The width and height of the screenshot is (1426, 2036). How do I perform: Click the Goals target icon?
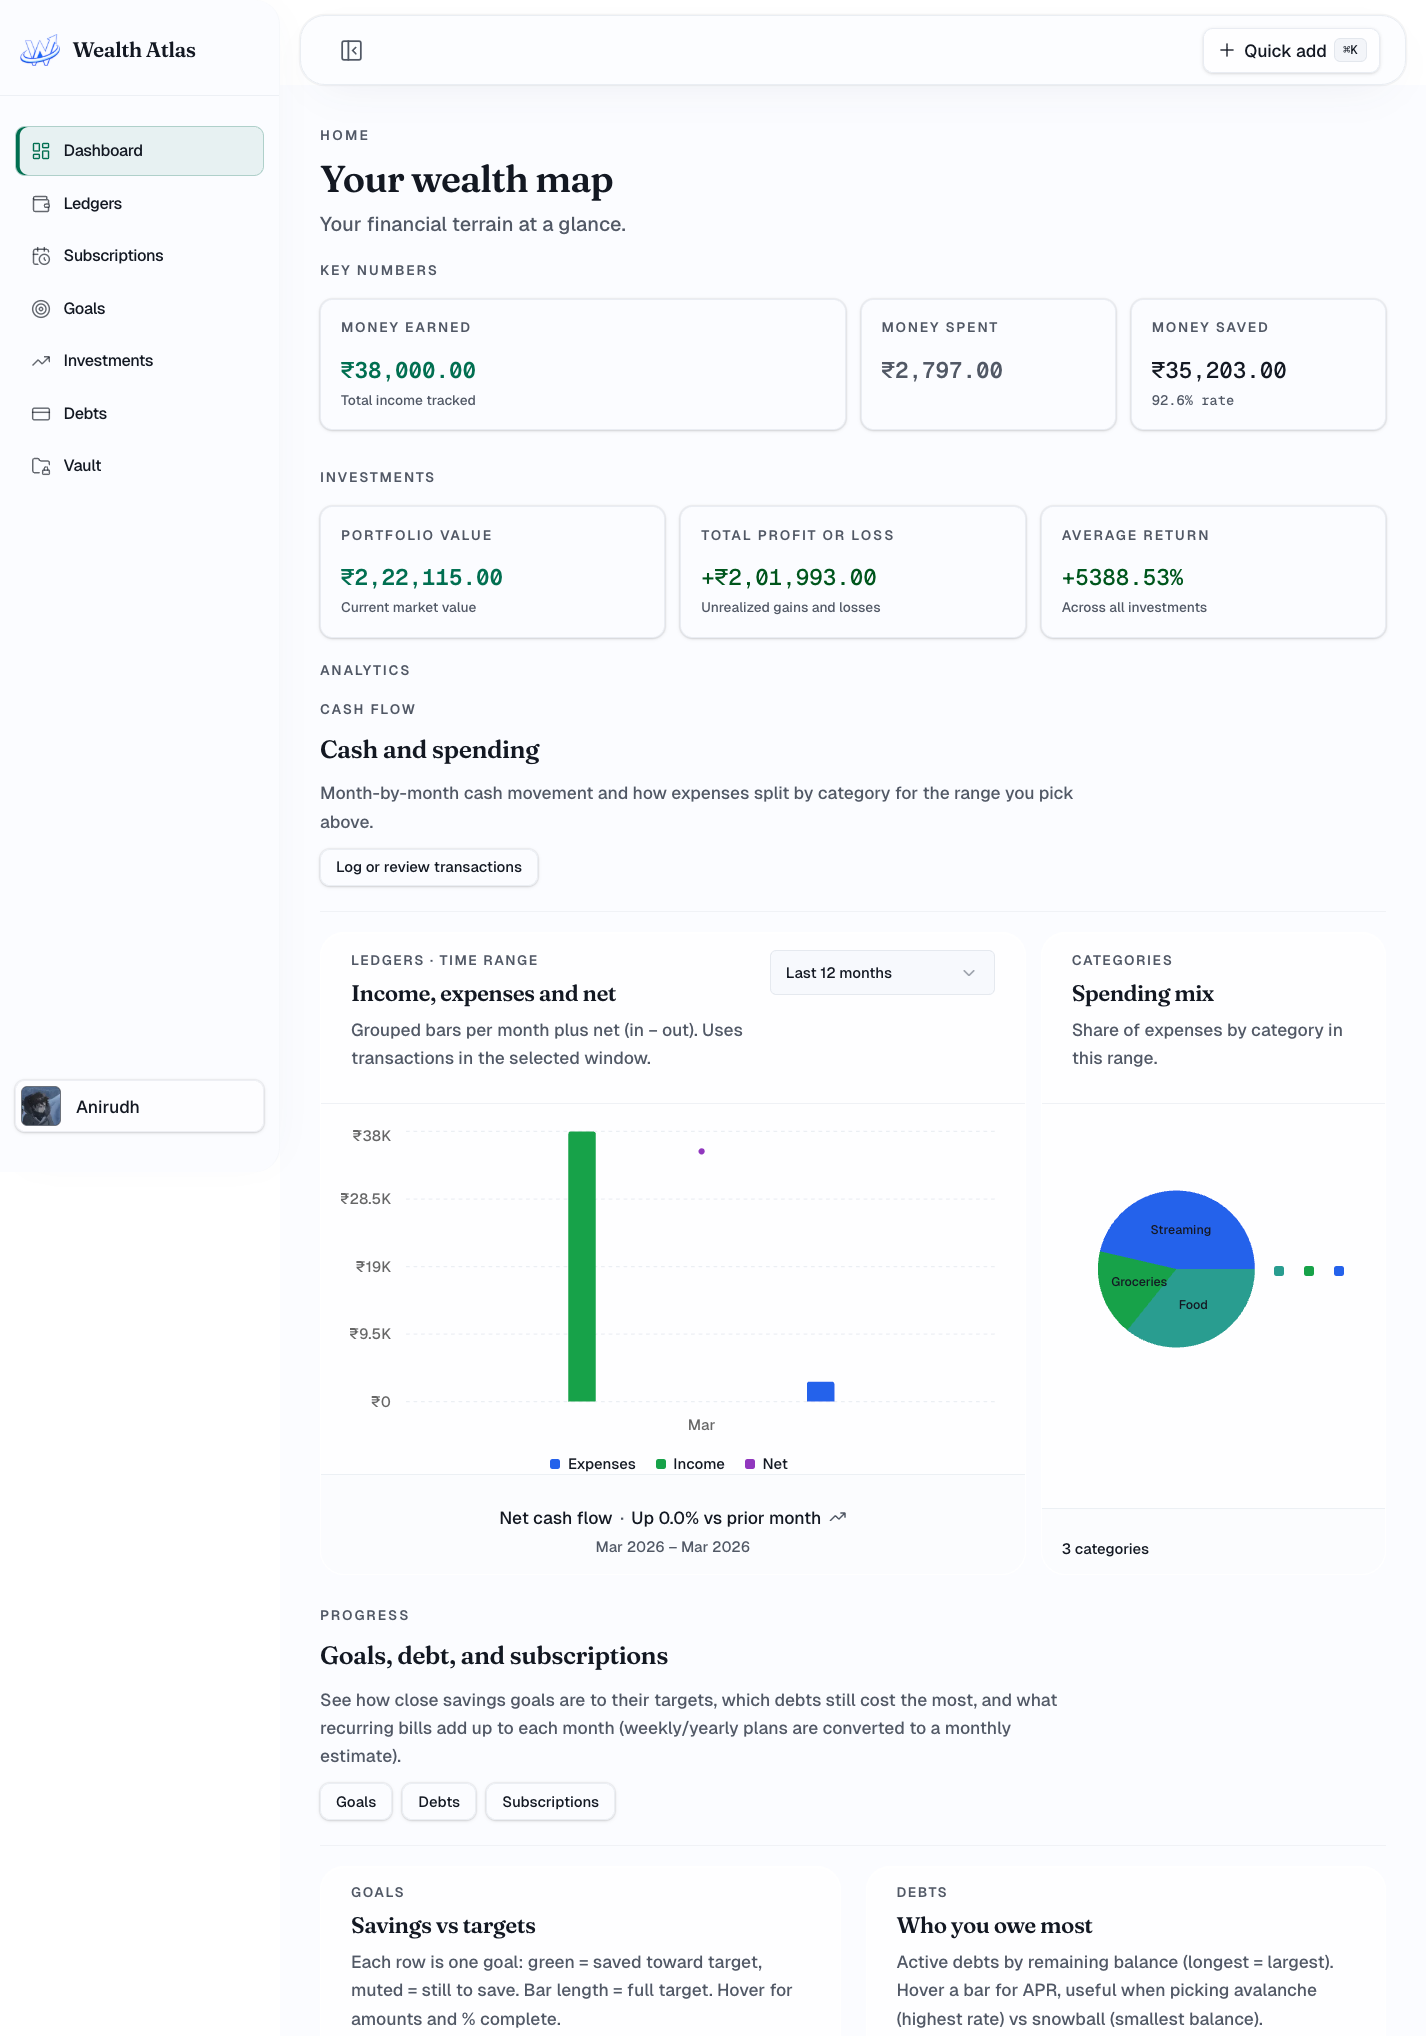coord(41,309)
